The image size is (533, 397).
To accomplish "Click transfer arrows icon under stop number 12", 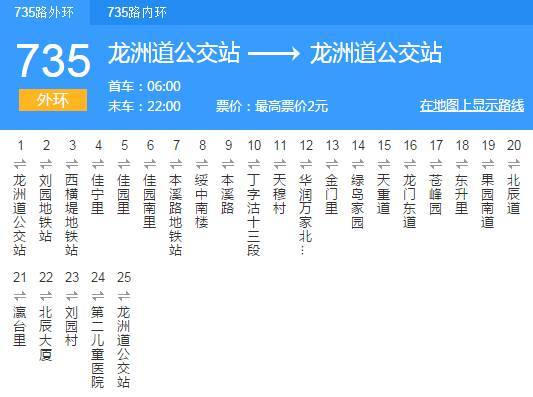I will [306, 164].
